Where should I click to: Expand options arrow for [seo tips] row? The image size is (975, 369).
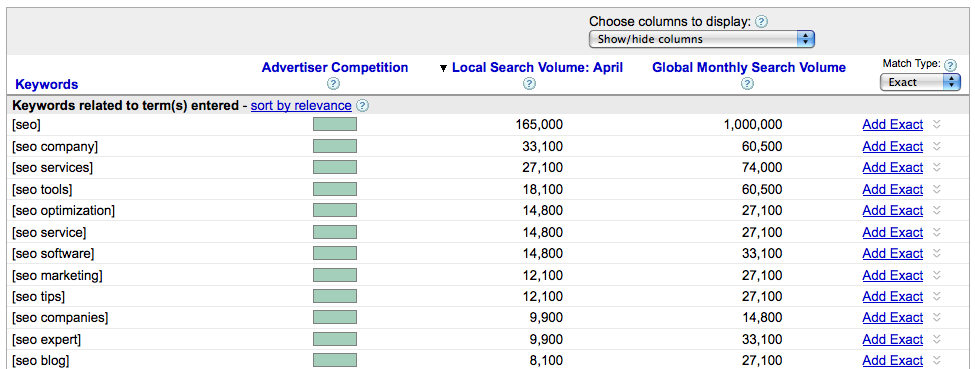click(x=937, y=296)
